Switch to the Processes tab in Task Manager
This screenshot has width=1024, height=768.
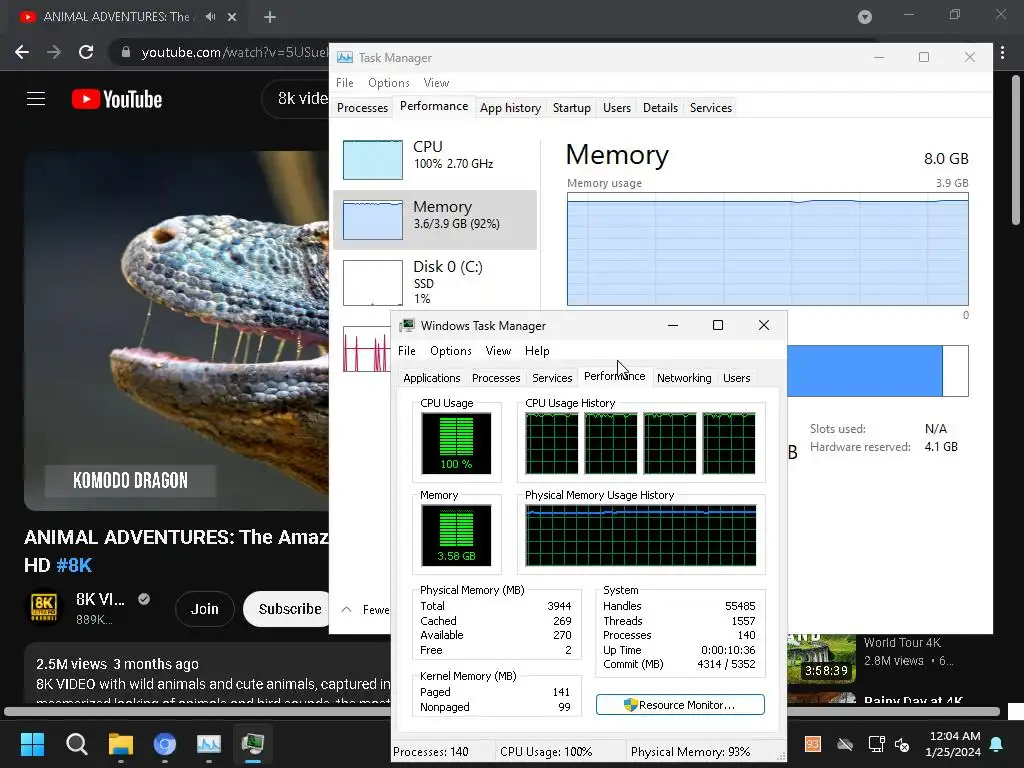[x=362, y=108]
